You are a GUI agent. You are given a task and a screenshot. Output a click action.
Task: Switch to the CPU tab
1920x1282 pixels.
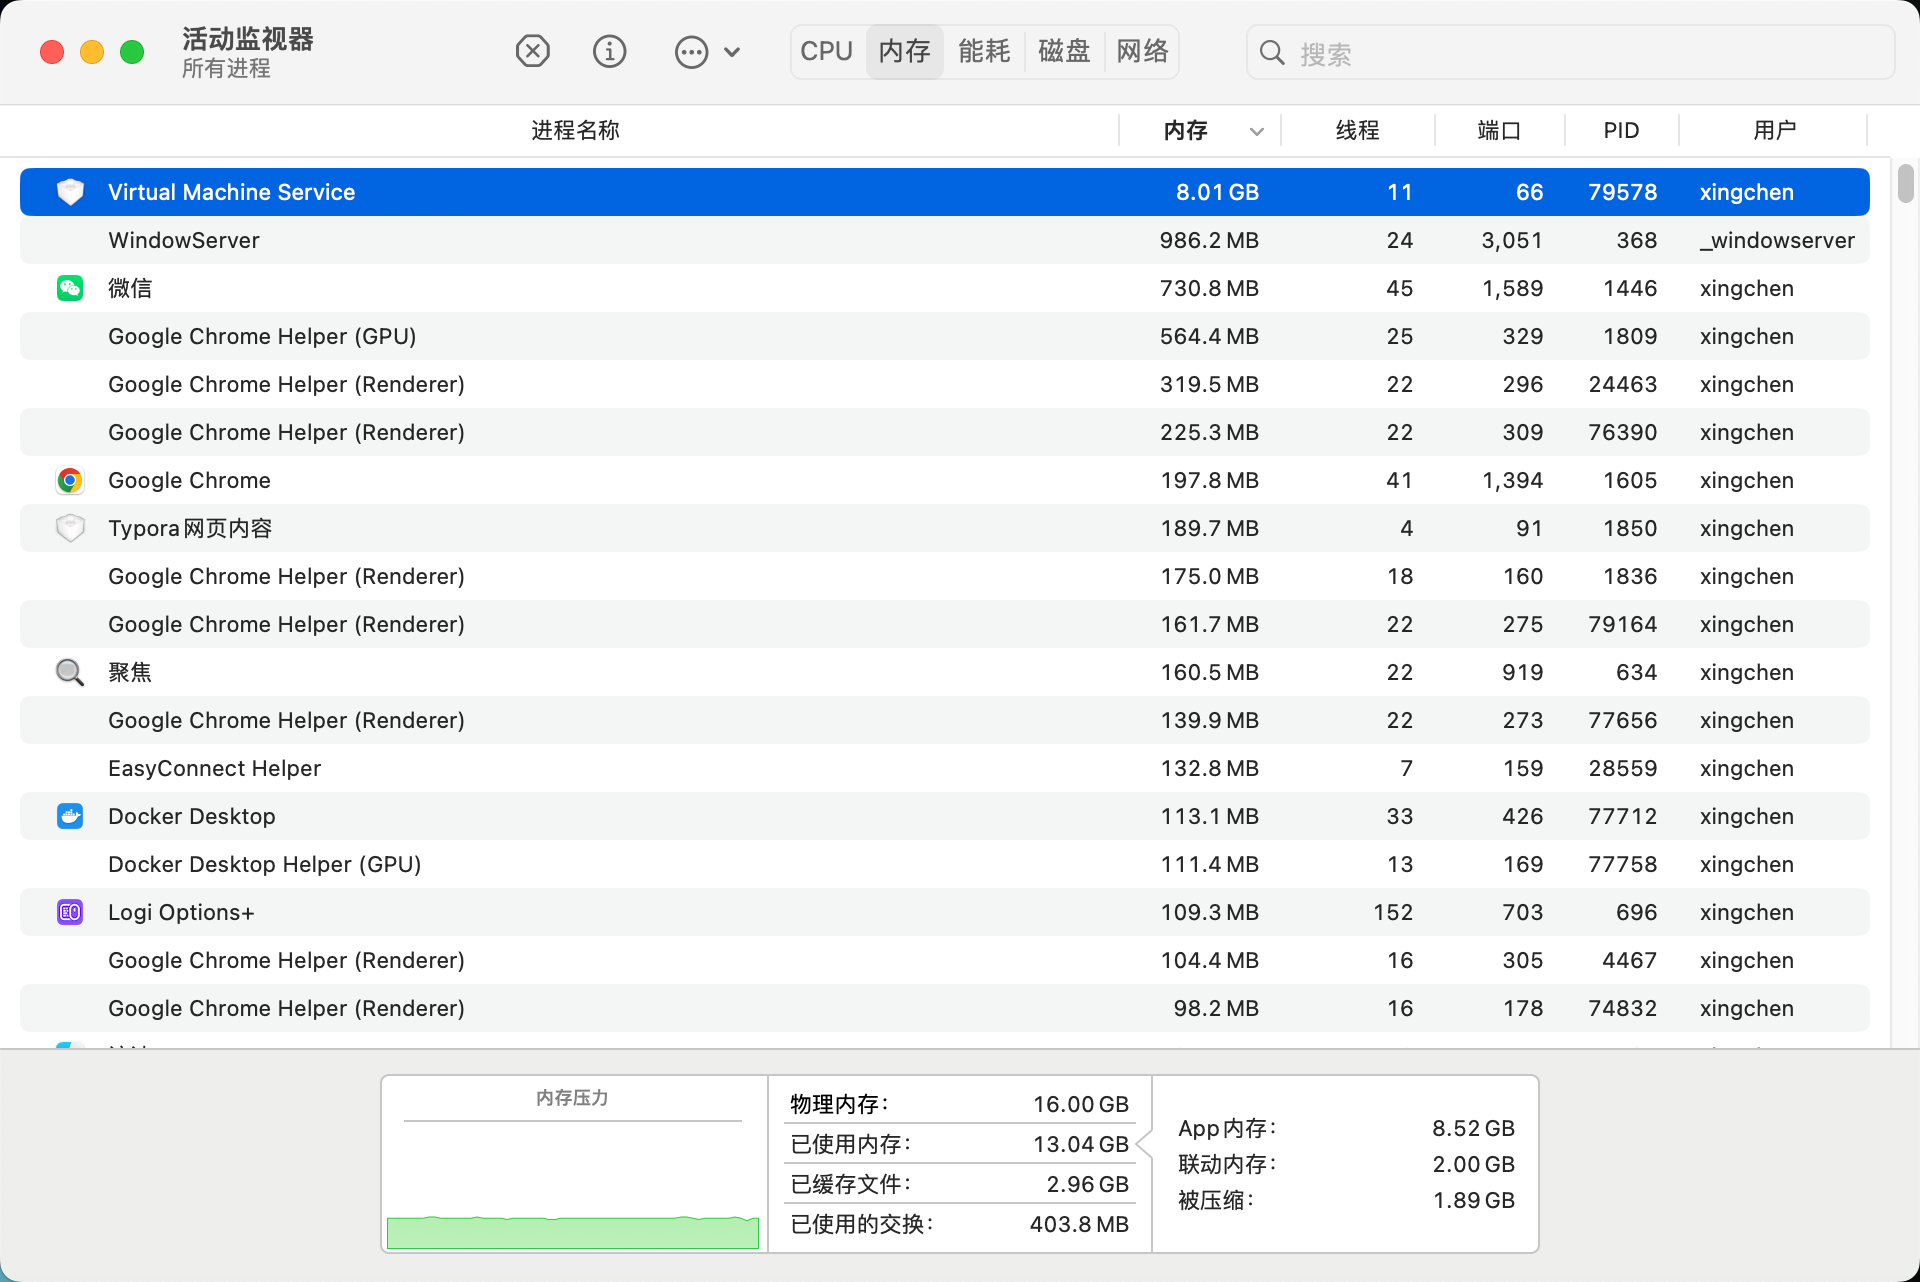[825, 51]
